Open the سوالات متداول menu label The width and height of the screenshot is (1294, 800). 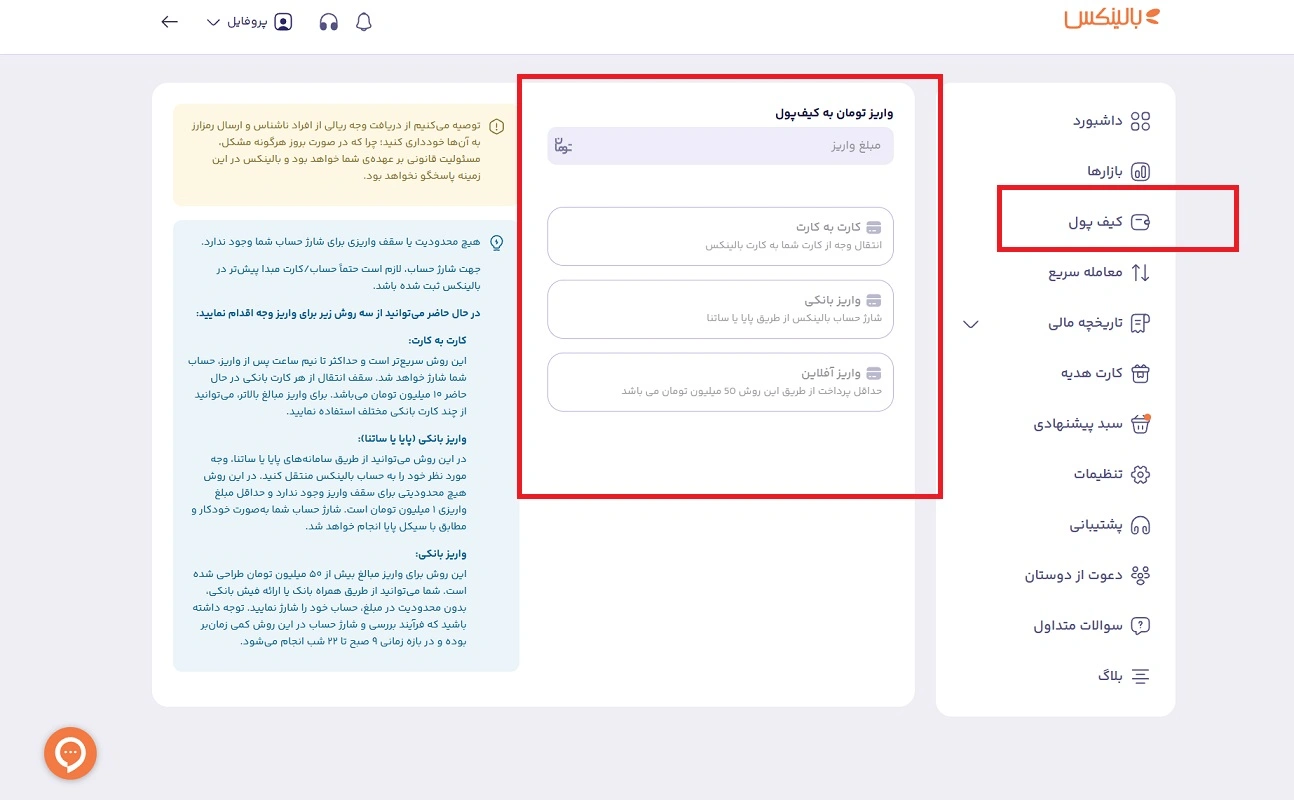pos(1078,626)
